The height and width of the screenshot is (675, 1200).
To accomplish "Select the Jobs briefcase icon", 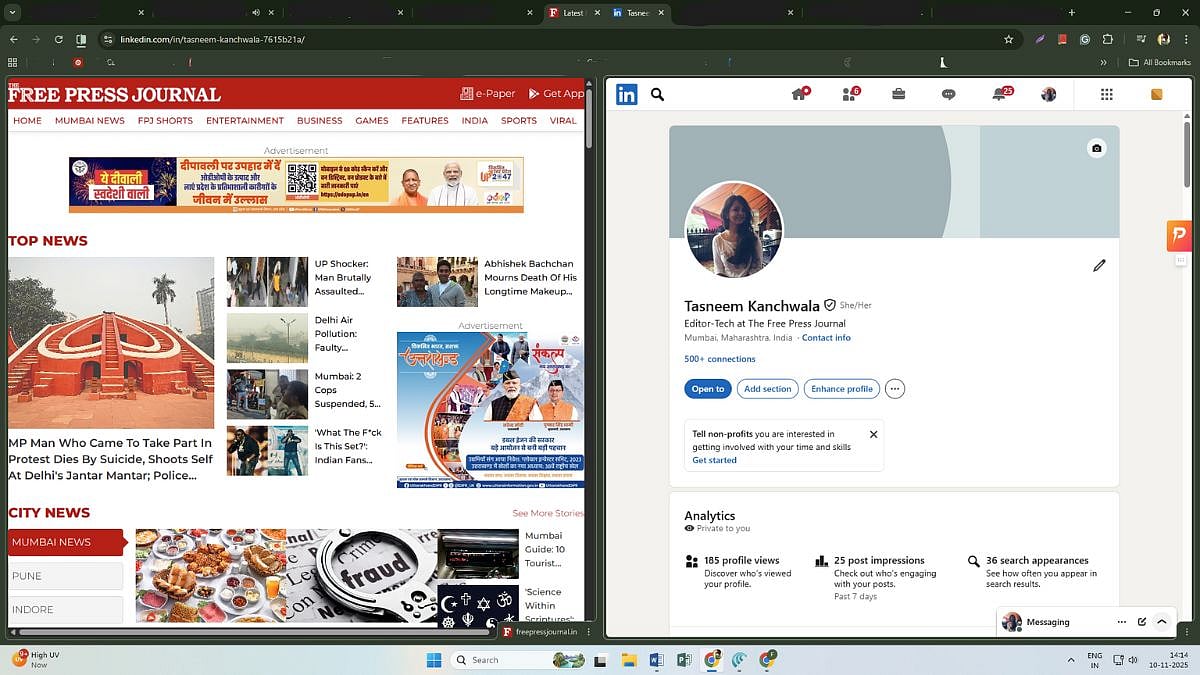I will pyautogui.click(x=897, y=93).
